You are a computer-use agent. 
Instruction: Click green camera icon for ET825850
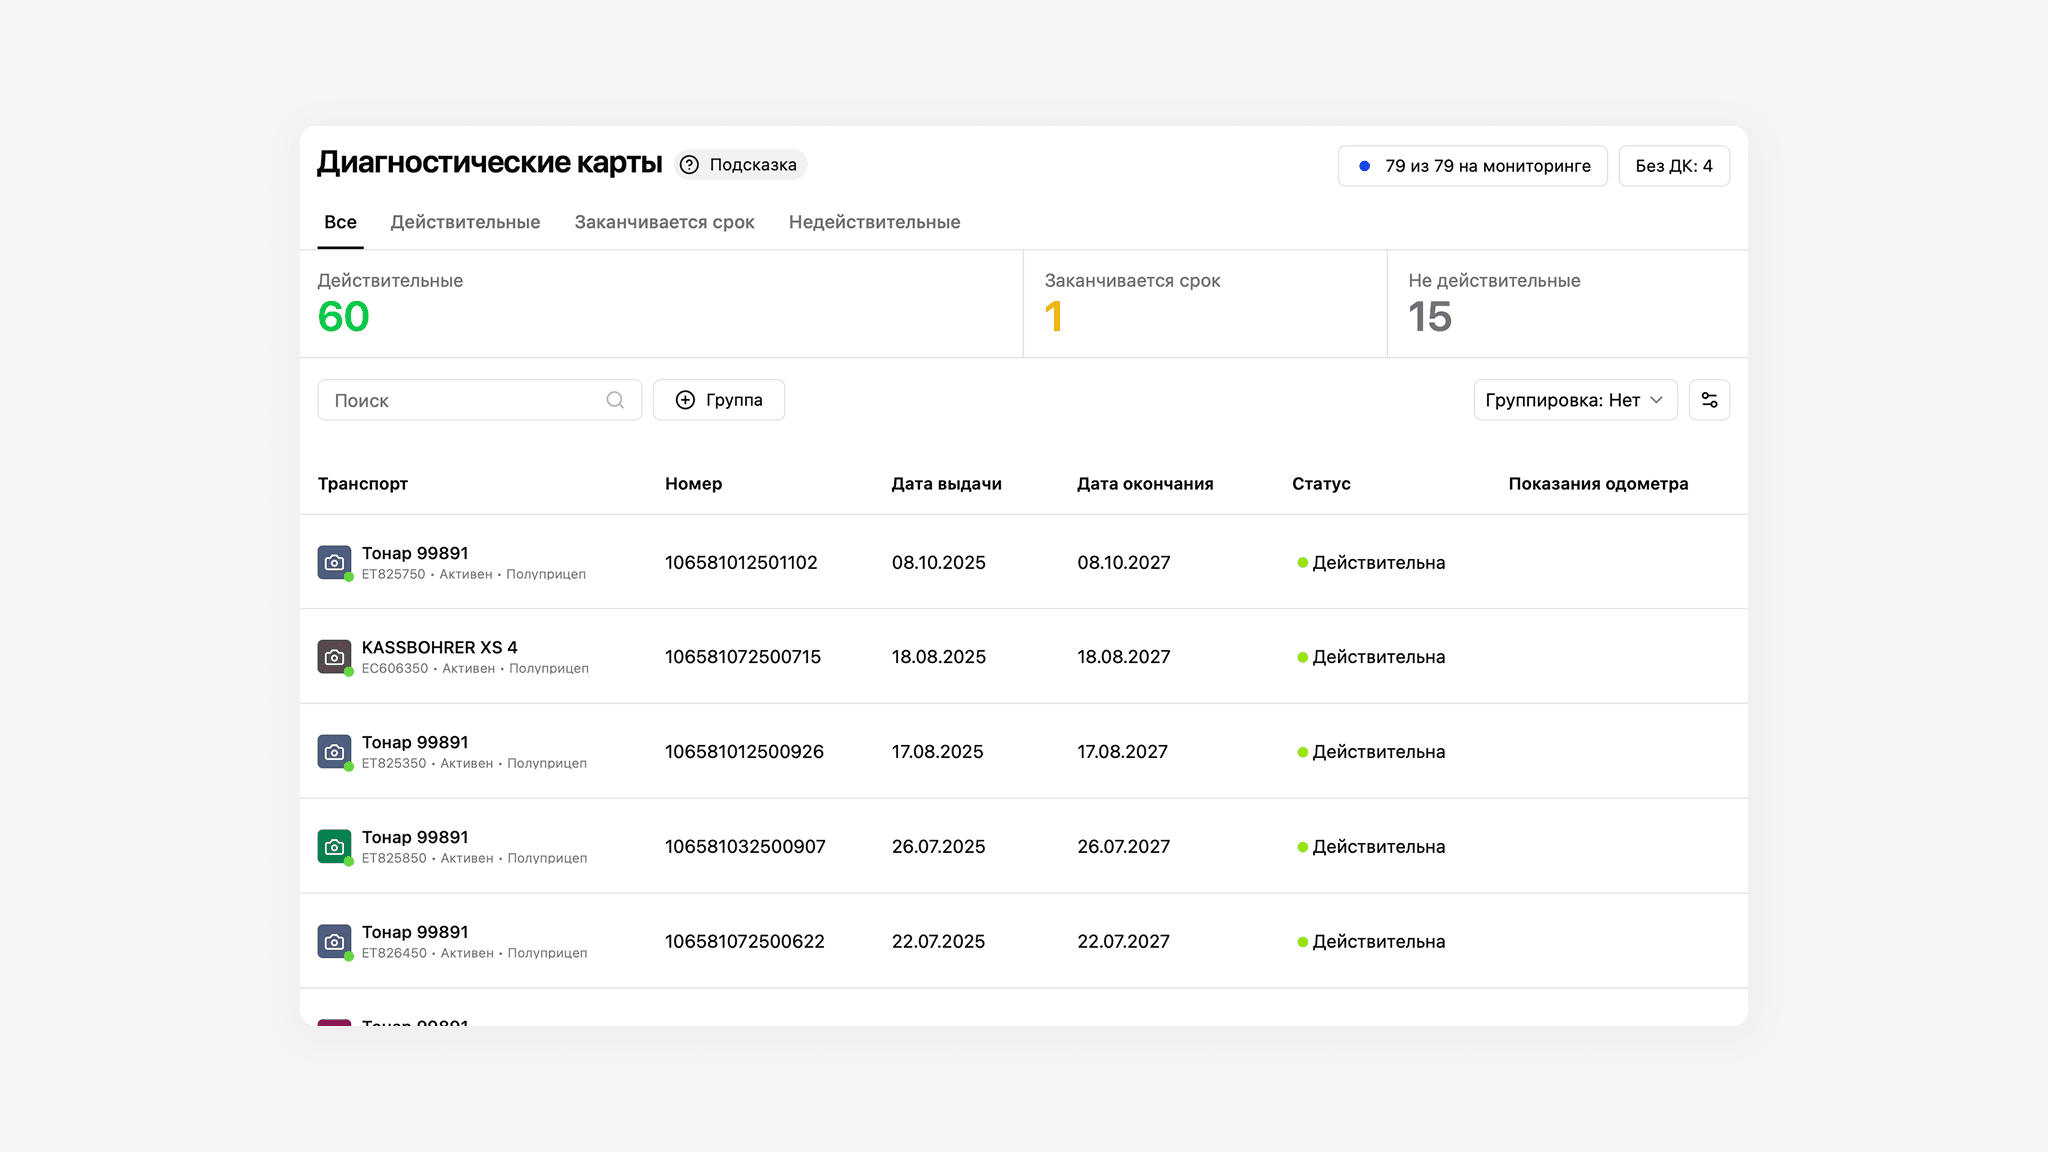click(334, 847)
